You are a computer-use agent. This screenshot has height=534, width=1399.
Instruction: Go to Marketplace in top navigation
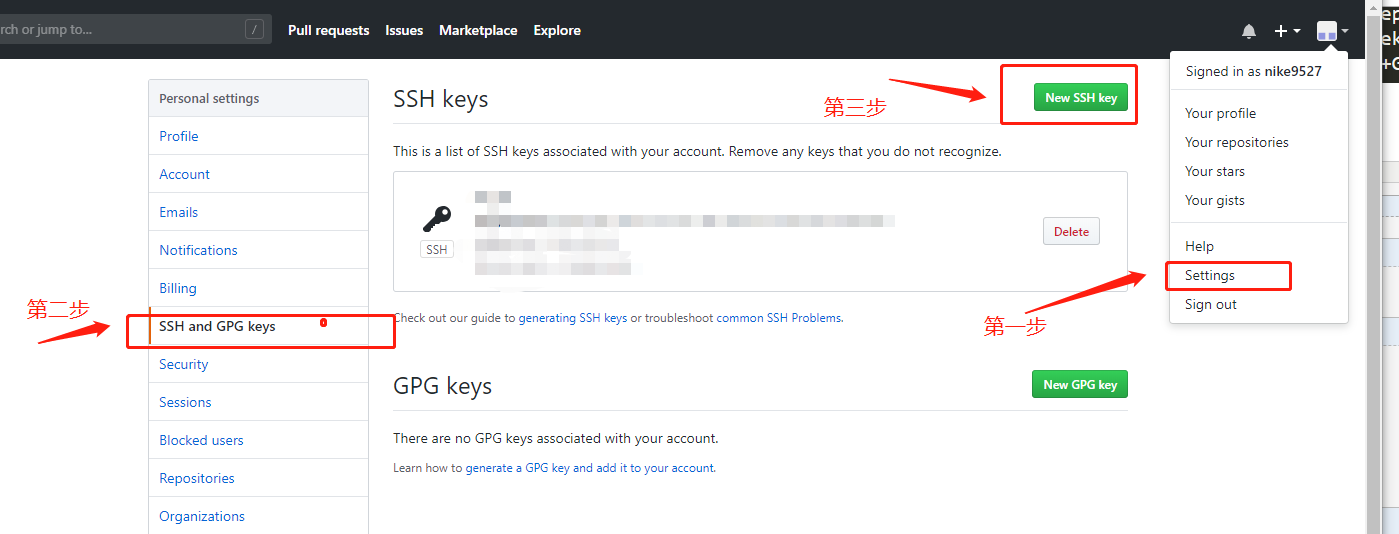pyautogui.click(x=478, y=31)
